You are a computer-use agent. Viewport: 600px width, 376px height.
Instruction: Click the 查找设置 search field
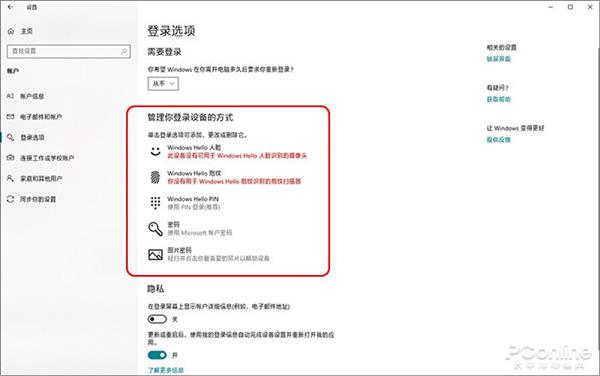[68, 51]
